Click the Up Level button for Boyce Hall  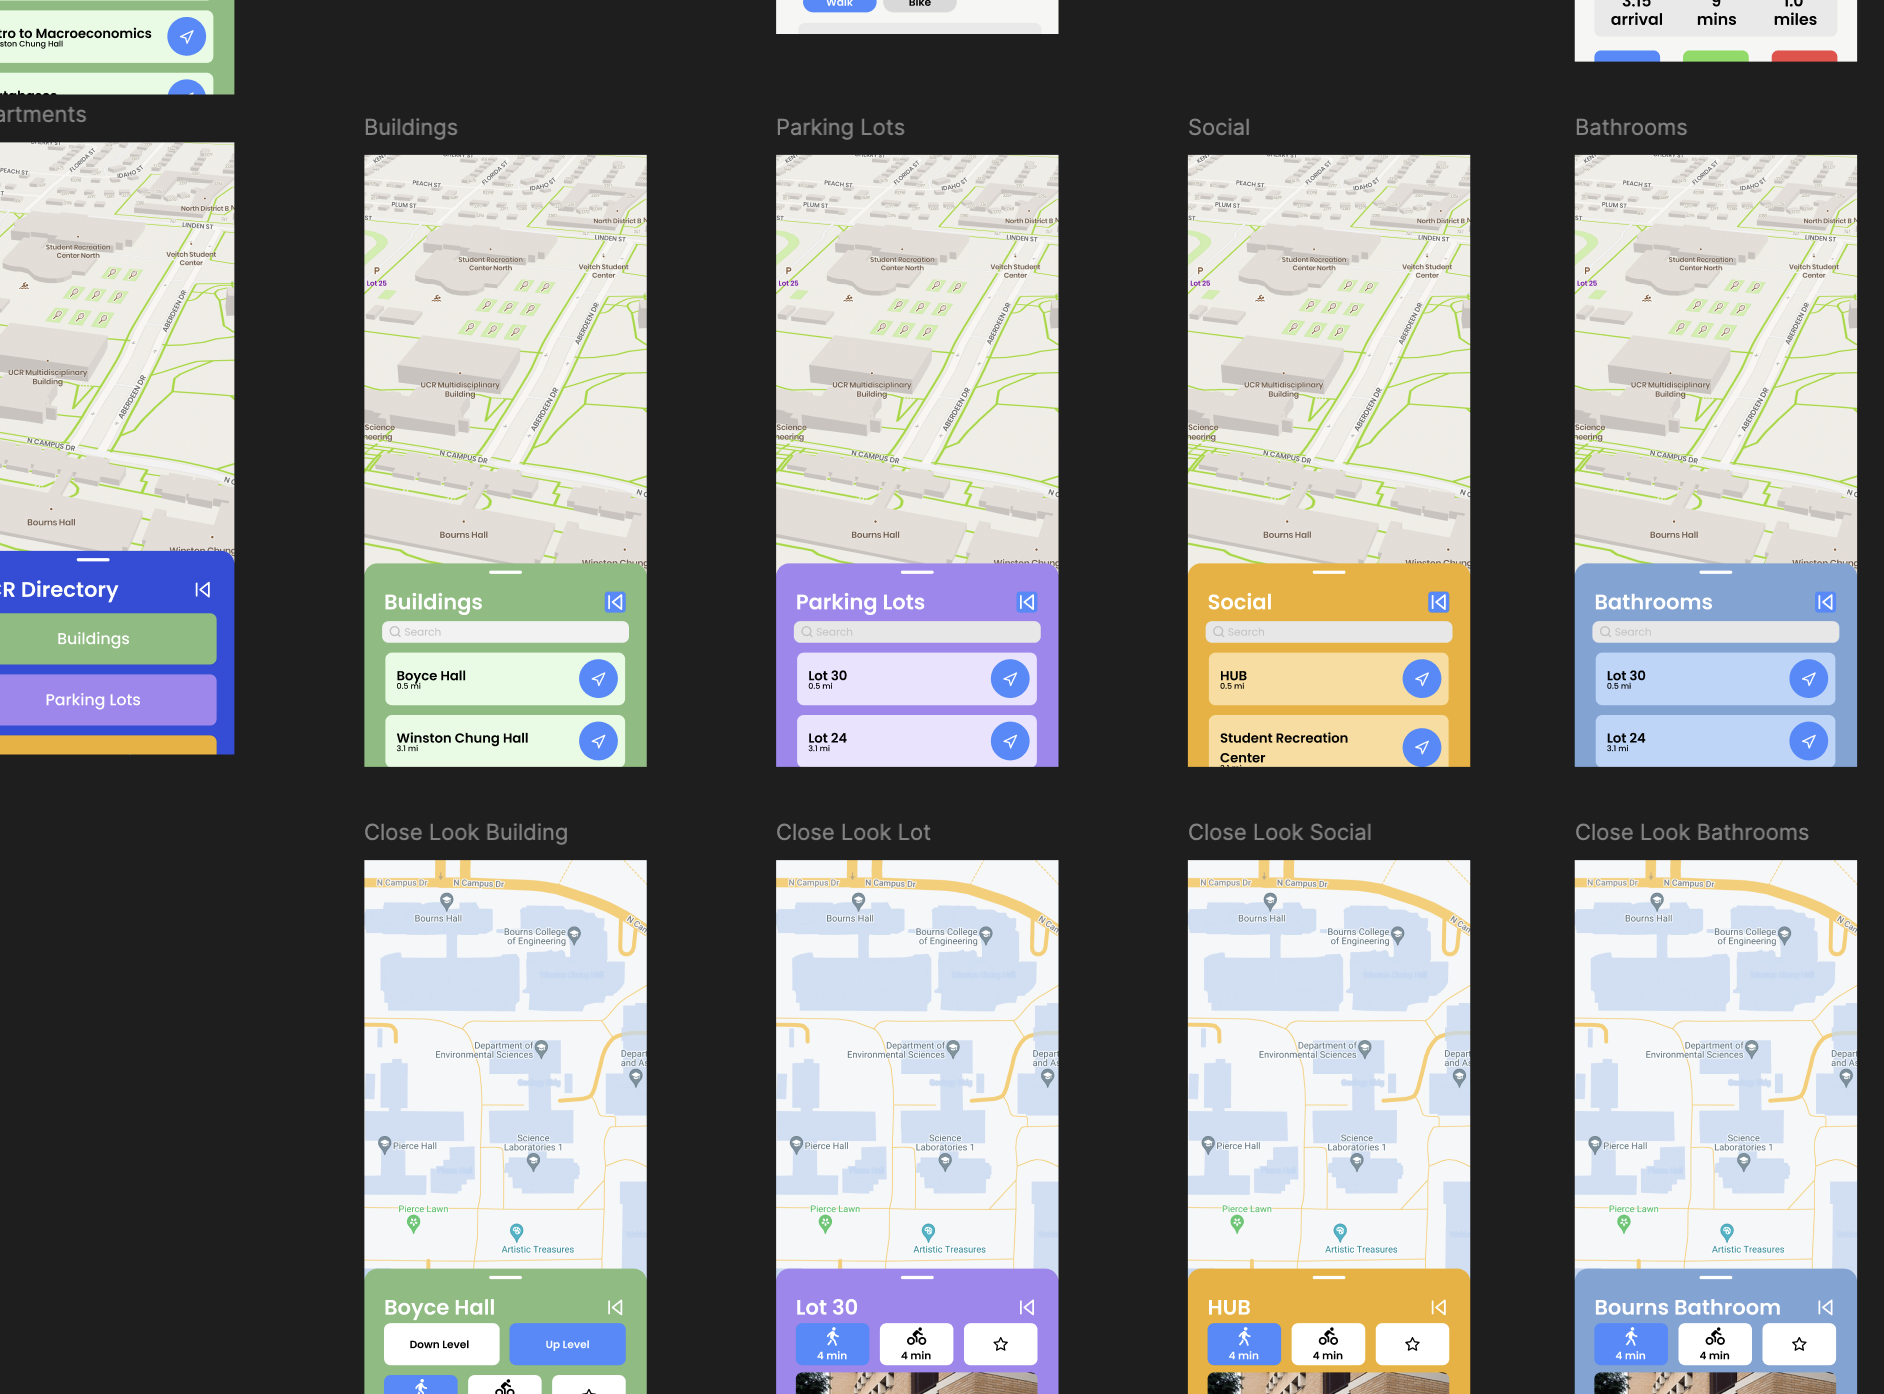(567, 1344)
